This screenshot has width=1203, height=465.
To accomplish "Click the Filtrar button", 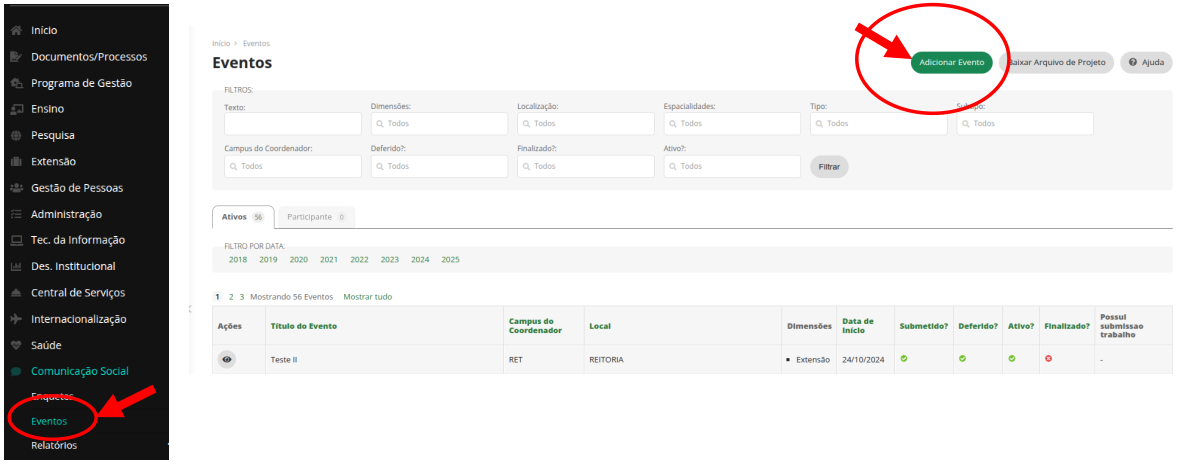I will 829,166.
